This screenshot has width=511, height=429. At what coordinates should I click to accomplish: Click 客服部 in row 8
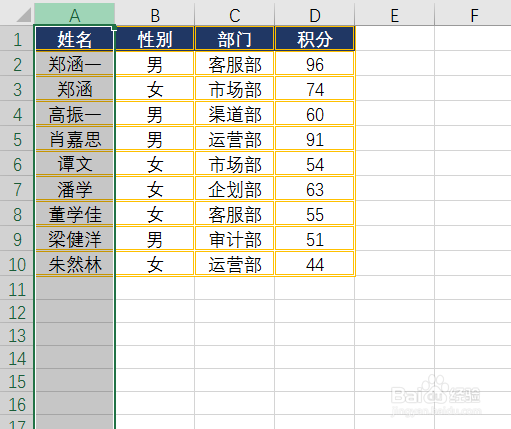(x=235, y=214)
